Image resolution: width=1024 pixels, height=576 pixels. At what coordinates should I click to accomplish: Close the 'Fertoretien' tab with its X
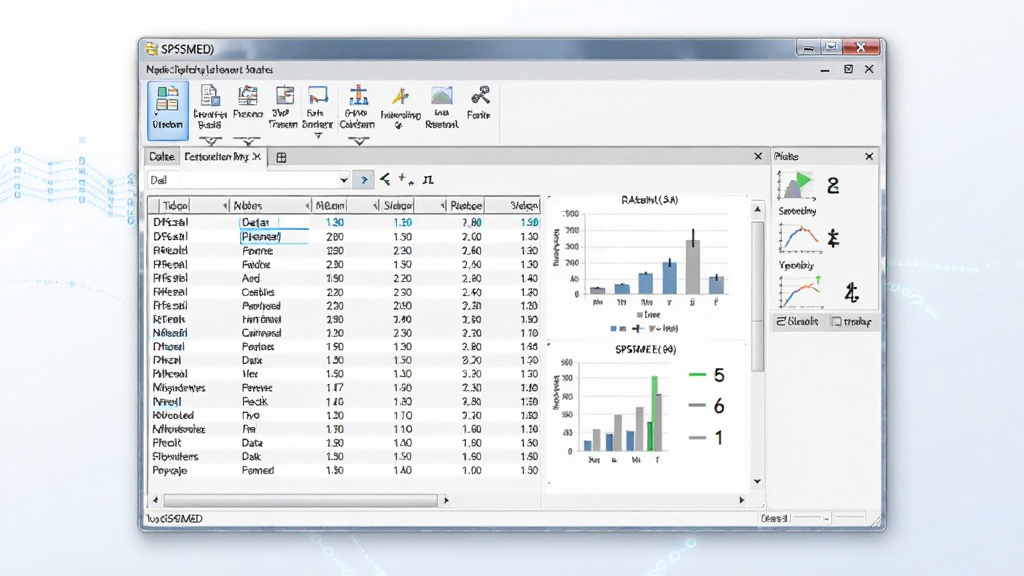257,157
